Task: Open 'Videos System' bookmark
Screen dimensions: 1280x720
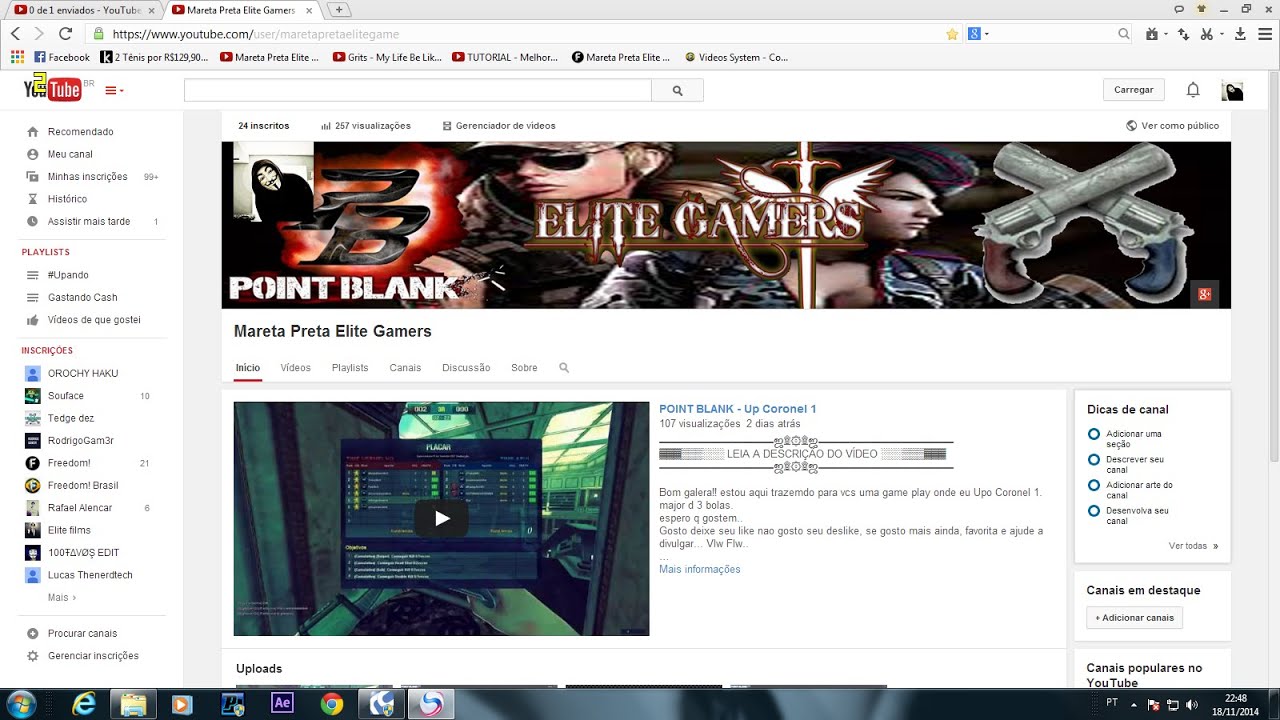Action: (736, 57)
